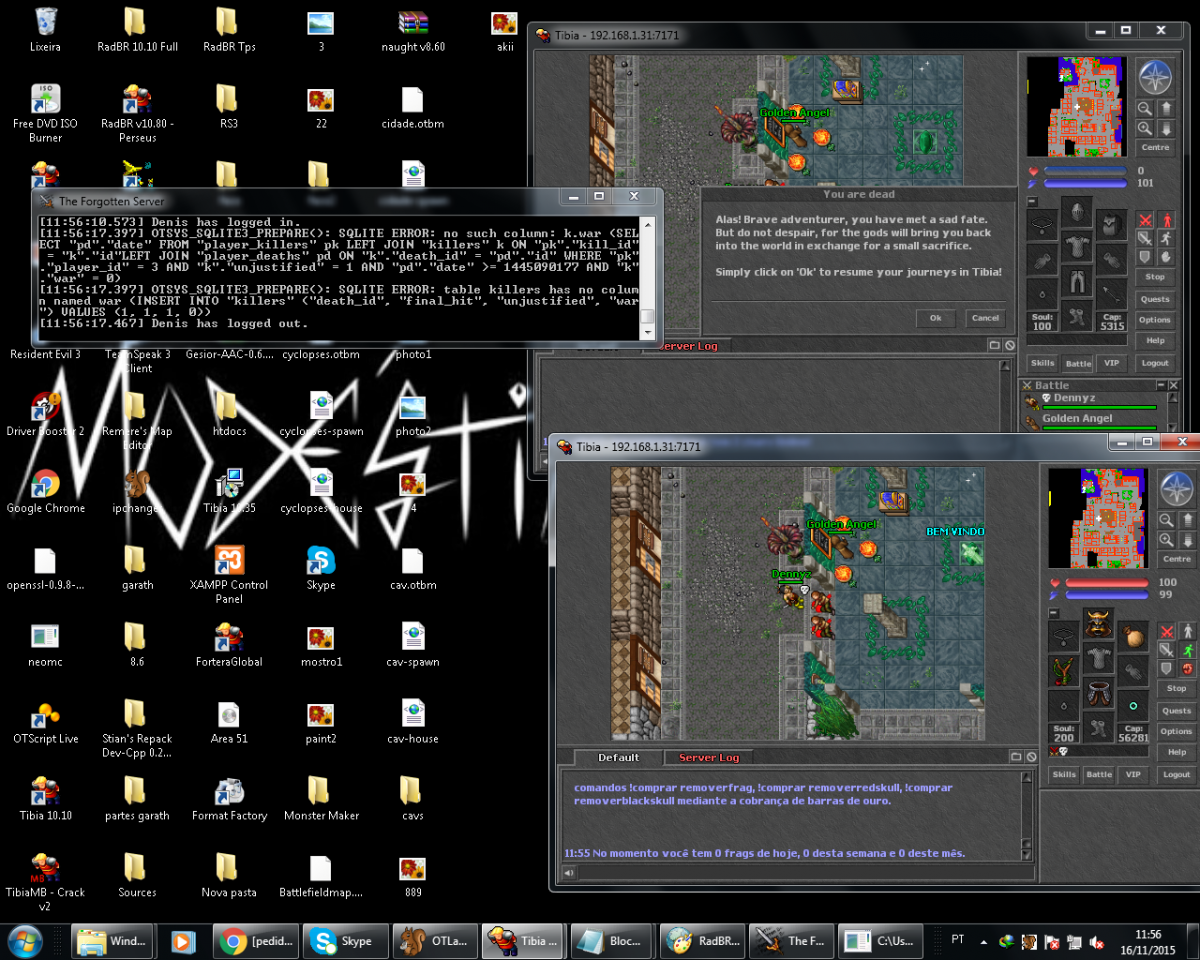Click the leg armor slot in front Tibia inventory
1200x960 pixels.
pyautogui.click(x=1098, y=692)
